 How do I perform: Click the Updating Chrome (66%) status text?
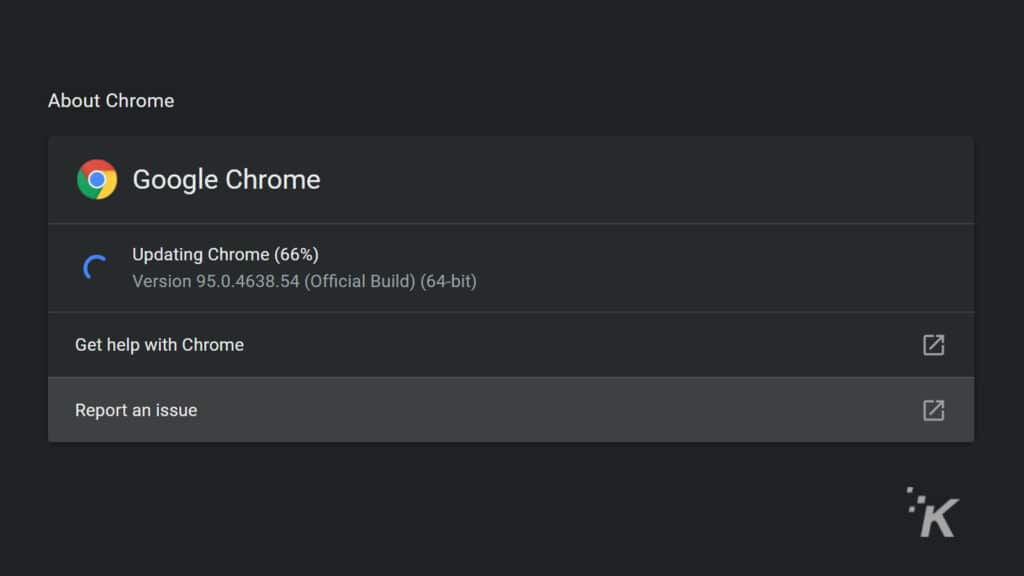coord(225,255)
